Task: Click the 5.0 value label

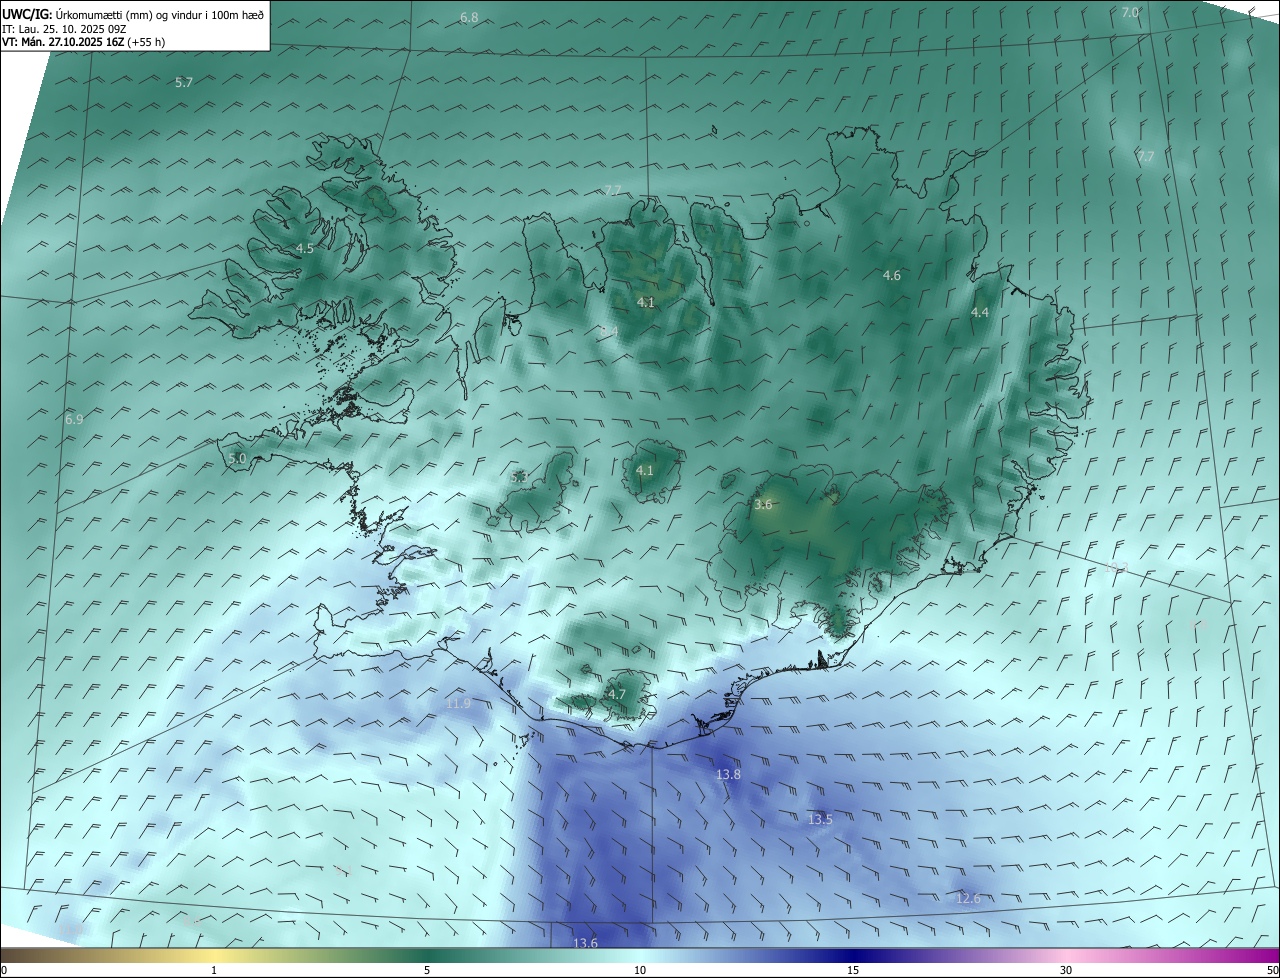Action: tap(237, 459)
